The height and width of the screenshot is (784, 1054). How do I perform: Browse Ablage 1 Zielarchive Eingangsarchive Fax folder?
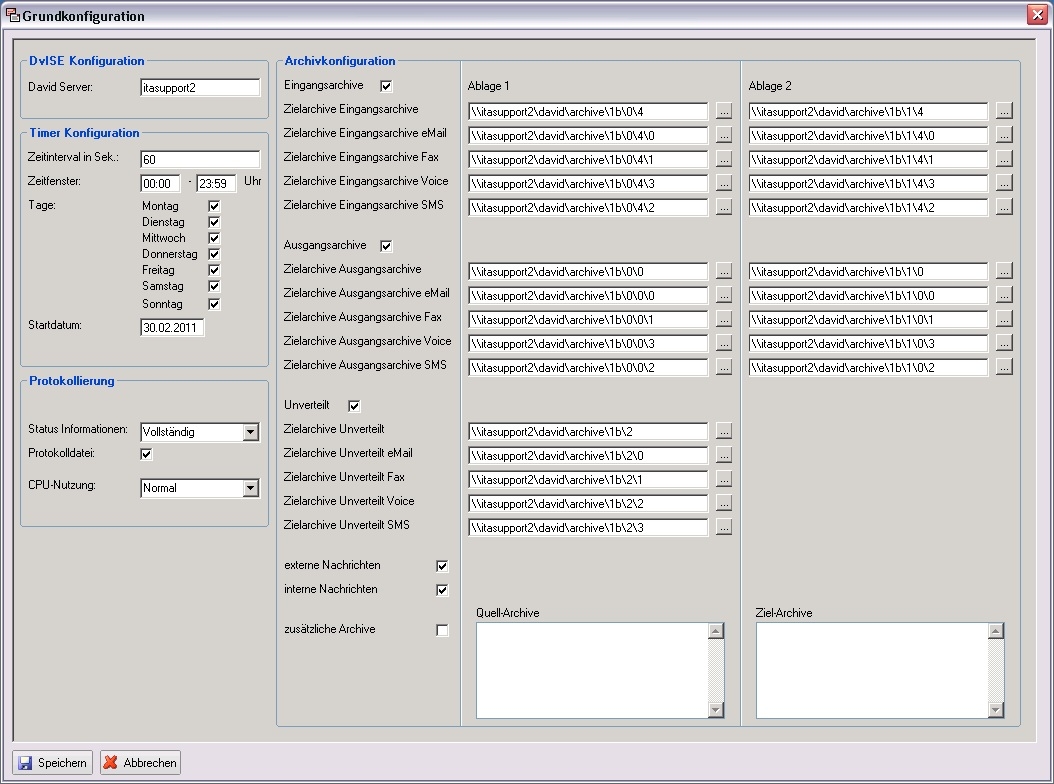click(723, 160)
